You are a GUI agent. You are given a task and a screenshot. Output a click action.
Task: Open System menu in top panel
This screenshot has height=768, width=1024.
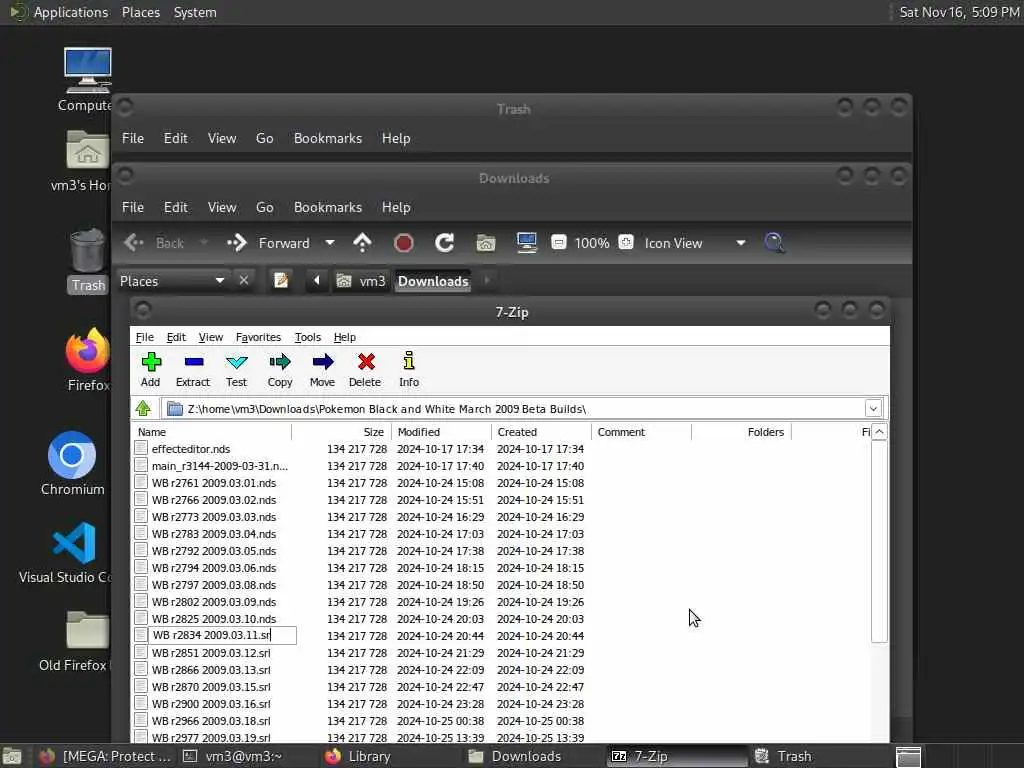[x=195, y=12]
